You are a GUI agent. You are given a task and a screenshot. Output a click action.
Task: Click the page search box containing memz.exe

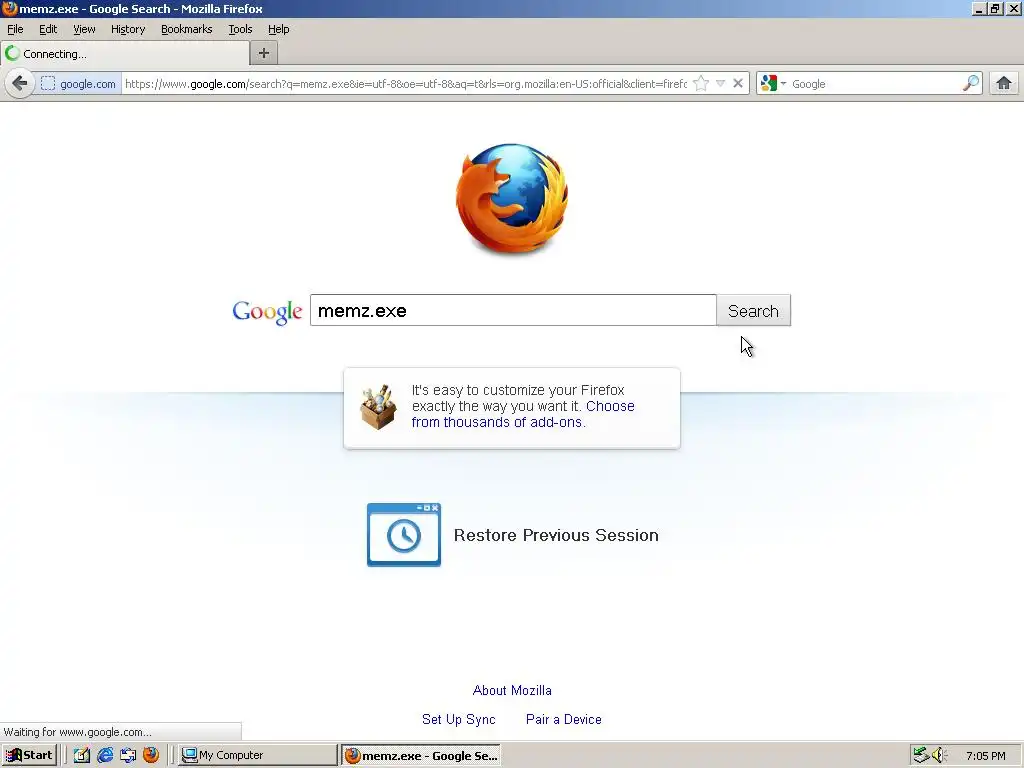coord(513,310)
